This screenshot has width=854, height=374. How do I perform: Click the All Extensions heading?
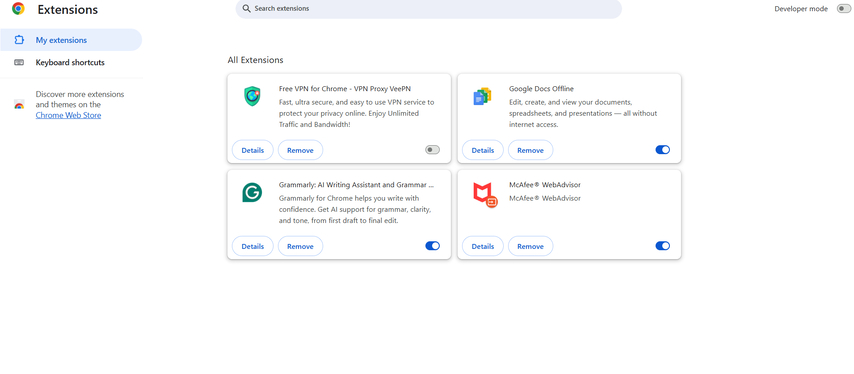[255, 60]
